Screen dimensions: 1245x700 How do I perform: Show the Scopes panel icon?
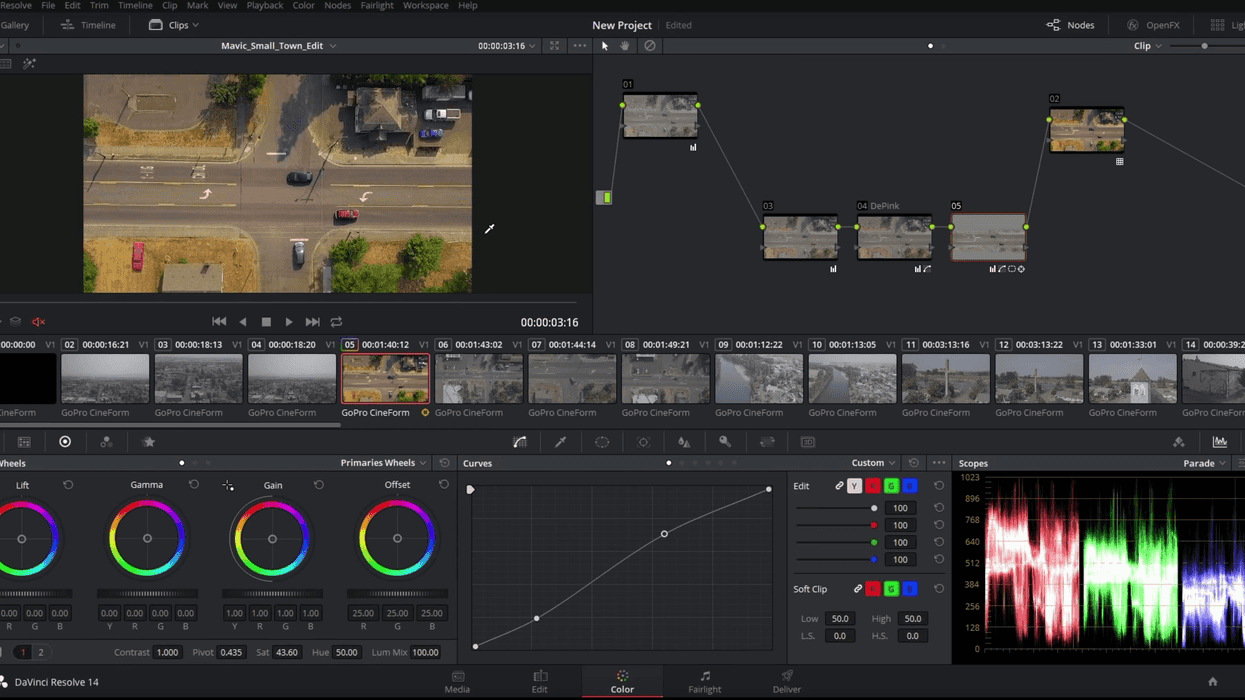(x=1220, y=442)
